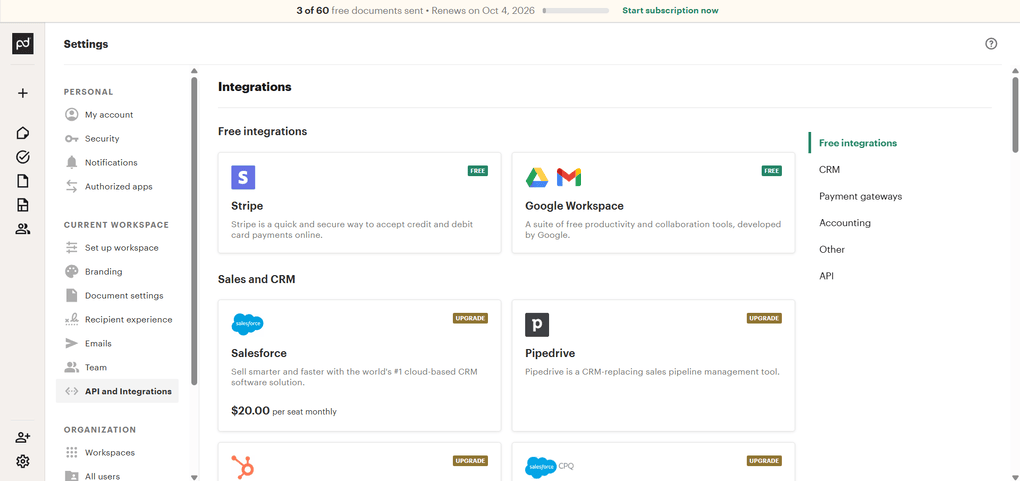Click the Gmail logo icon

pos(569,177)
